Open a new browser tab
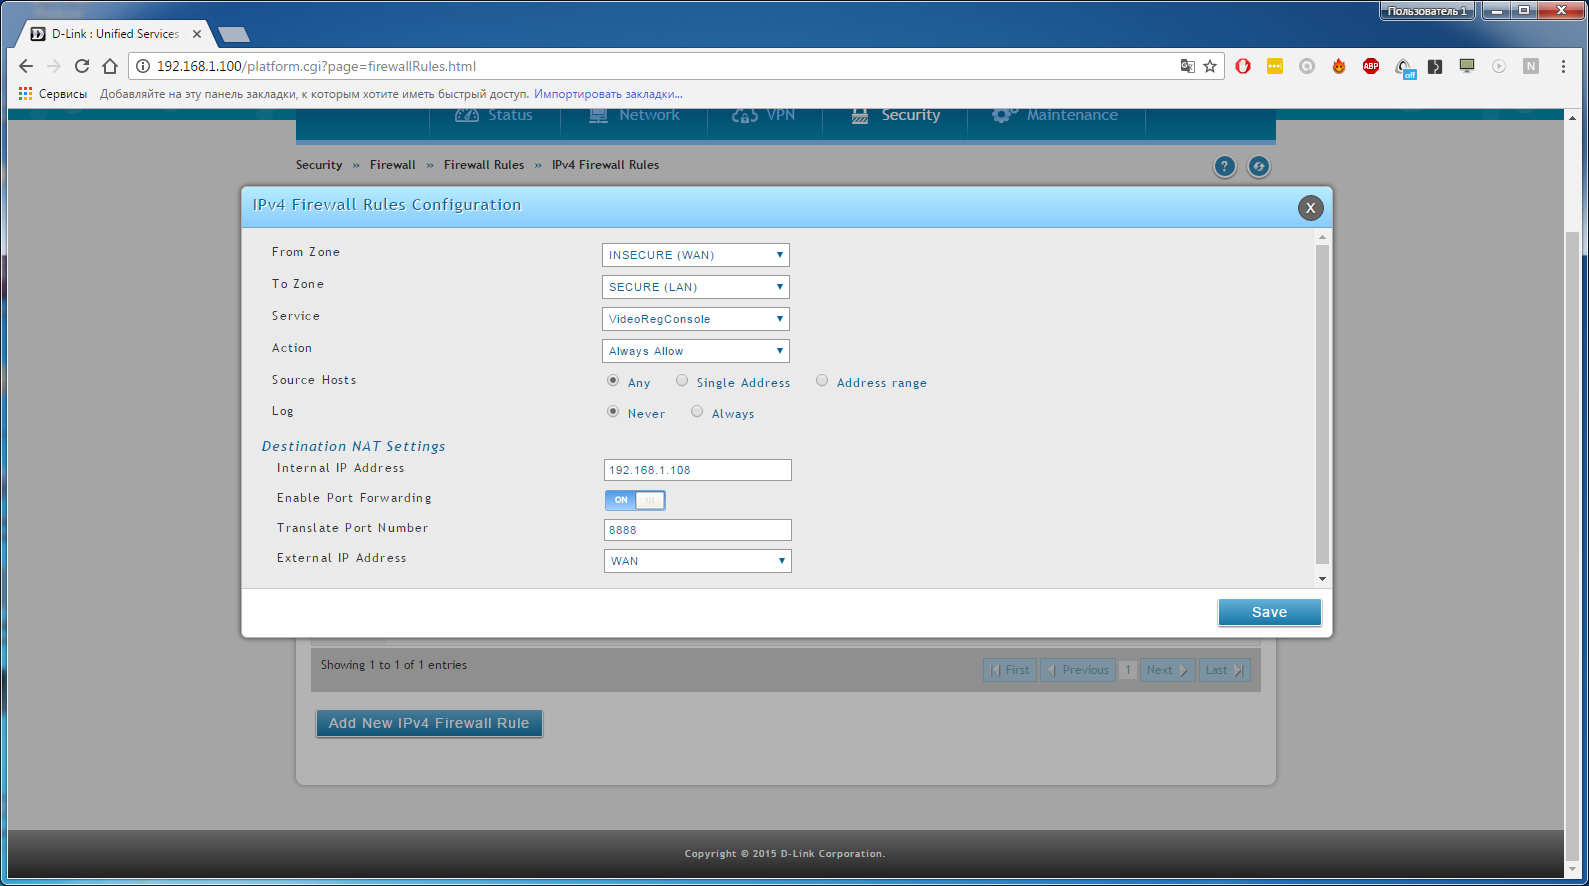The height and width of the screenshot is (886, 1589). tap(233, 34)
